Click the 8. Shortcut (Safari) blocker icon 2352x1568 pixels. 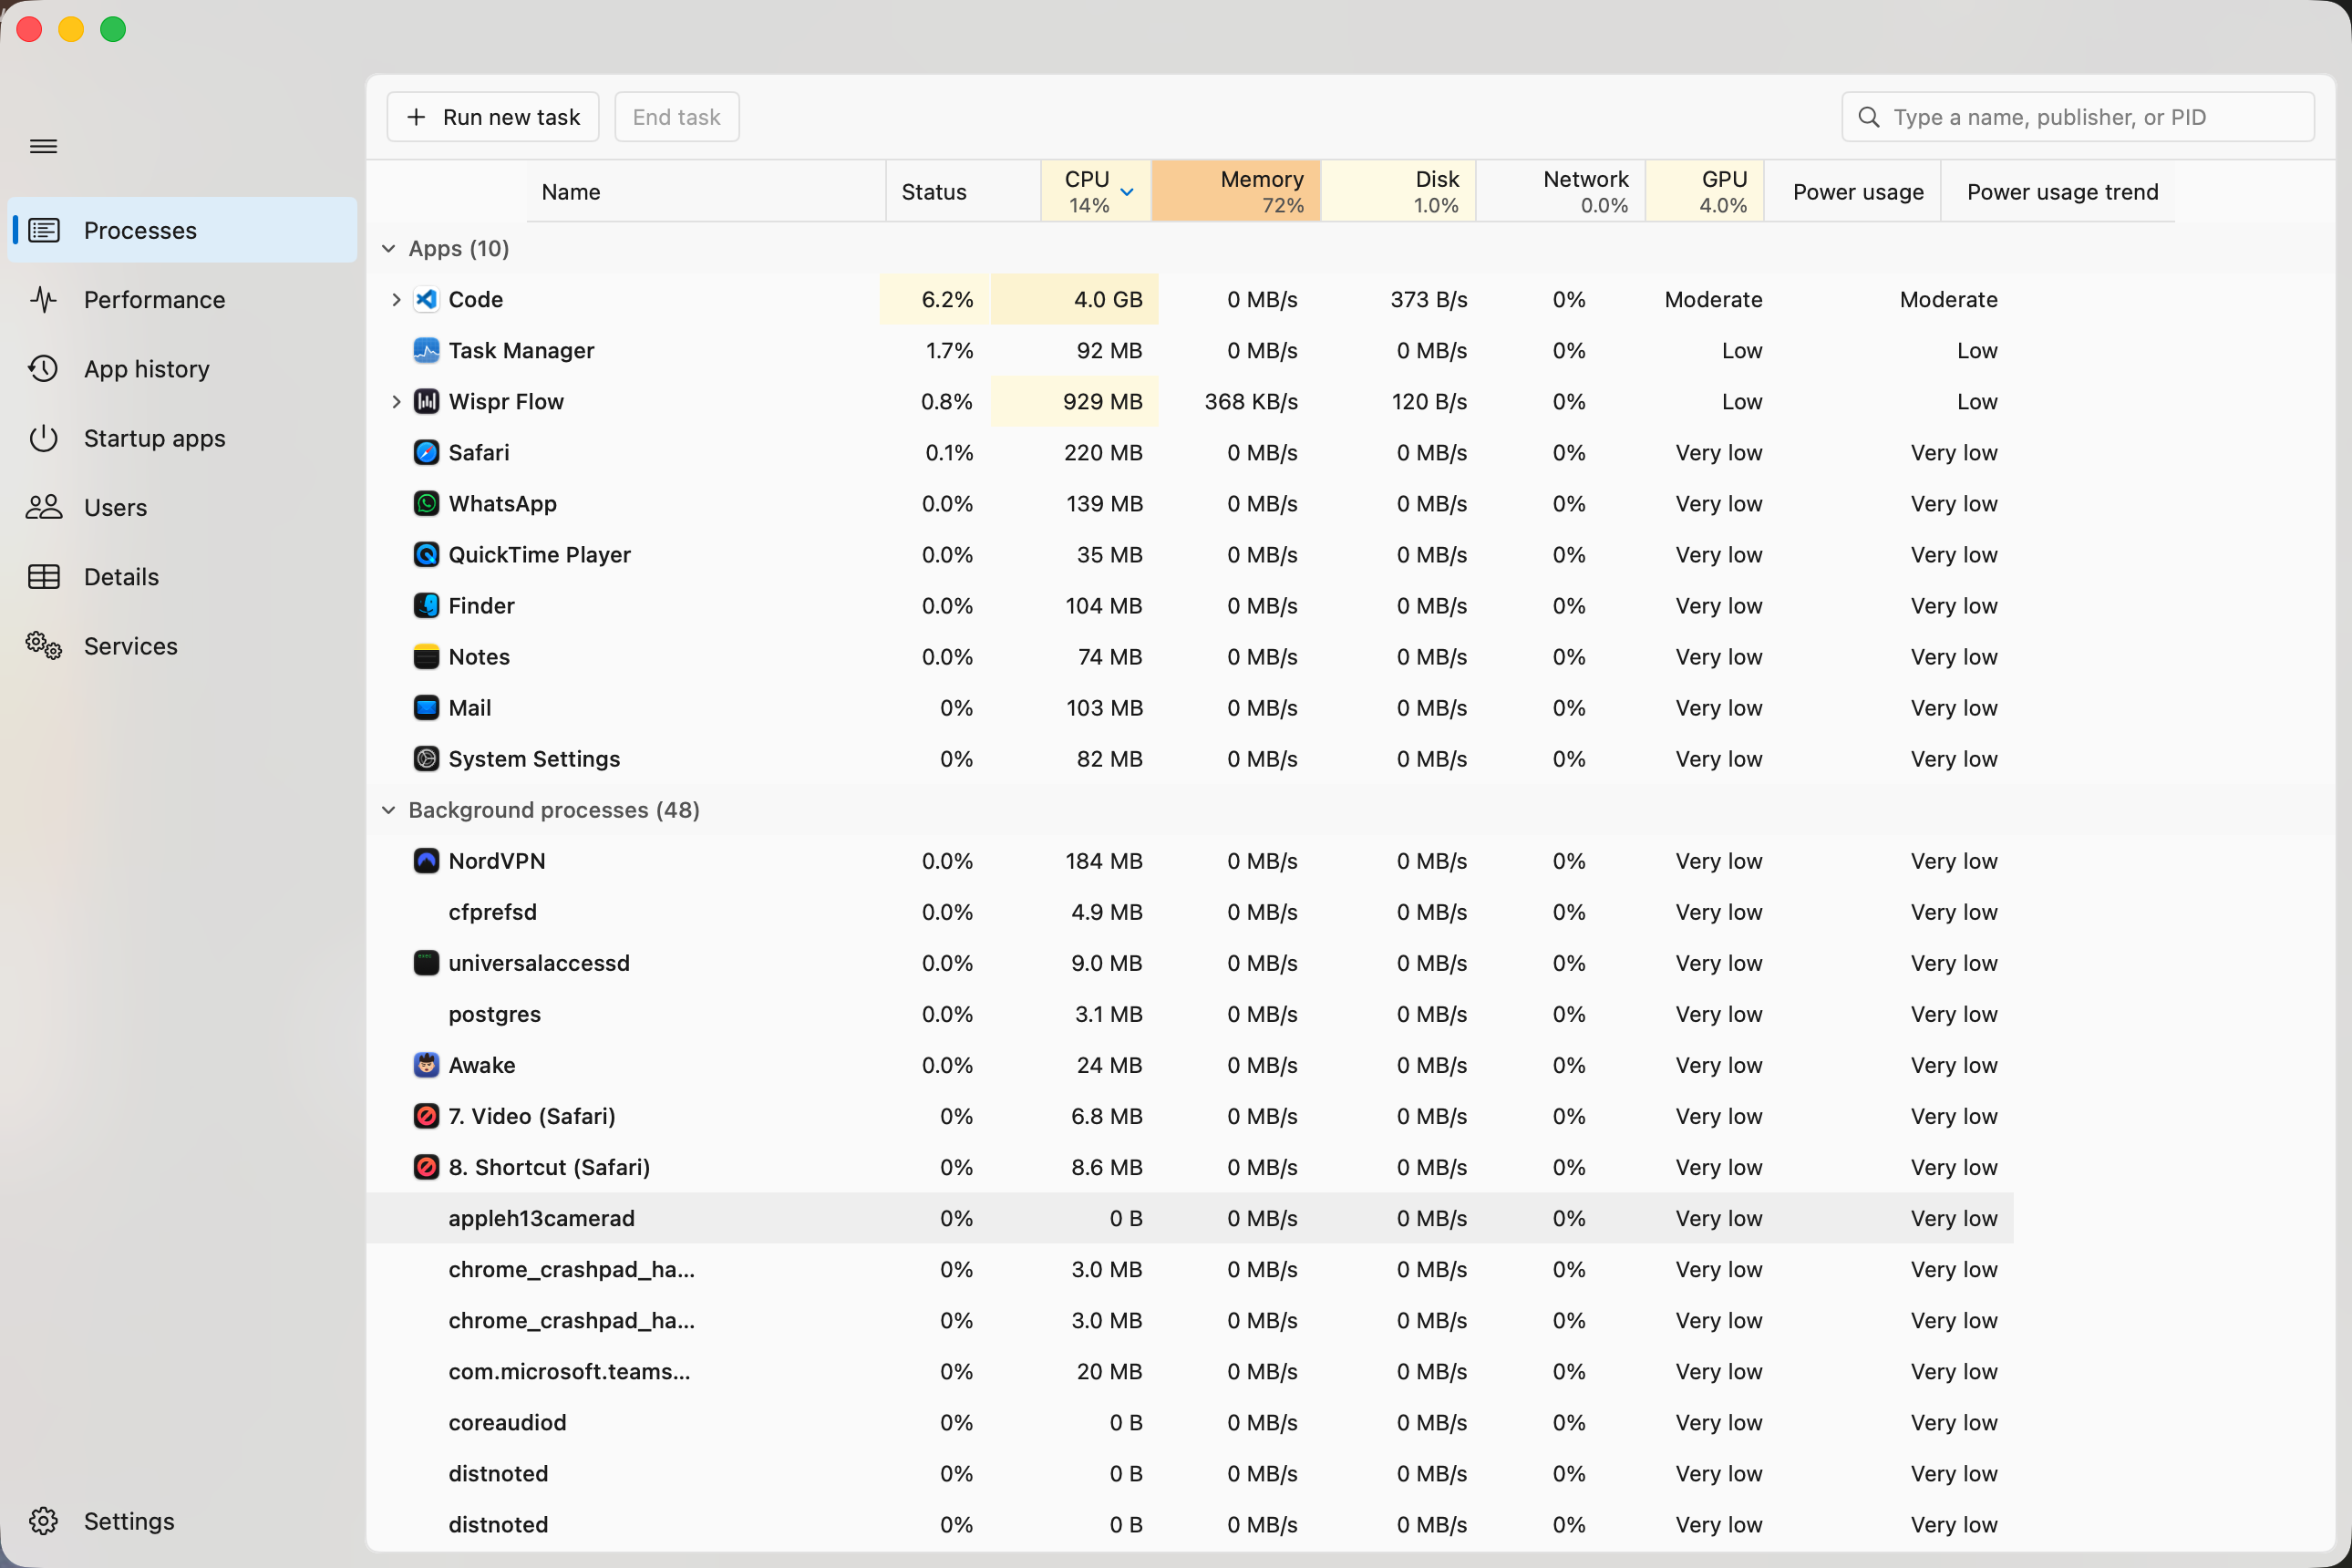pos(426,1166)
